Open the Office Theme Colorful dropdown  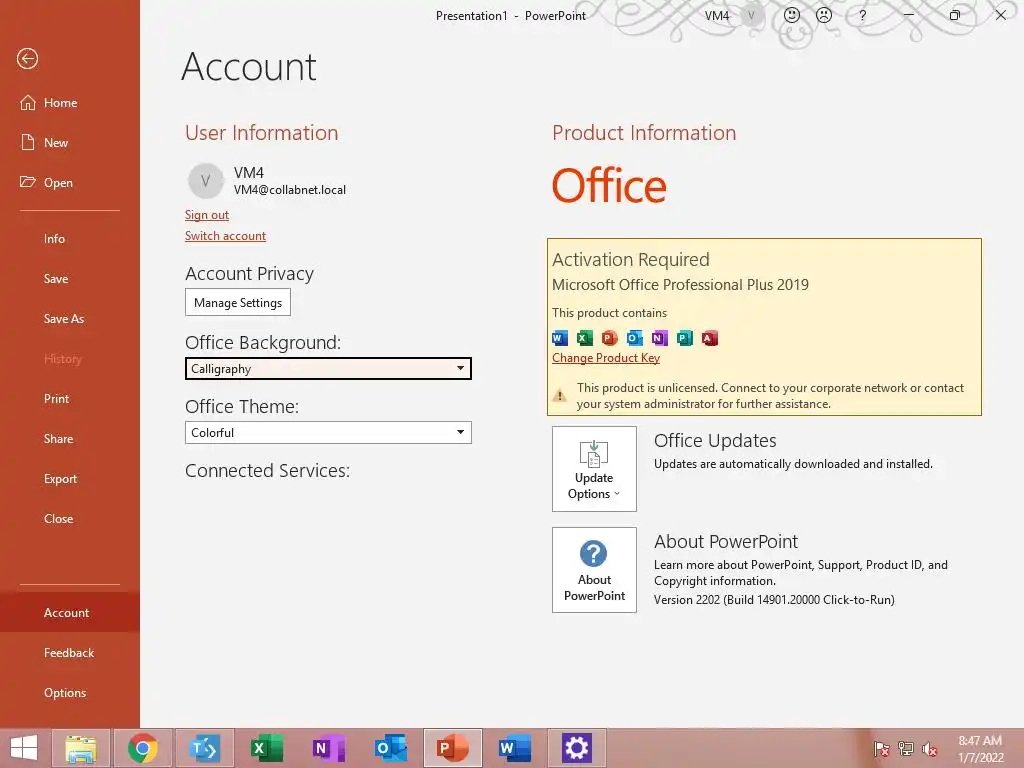(328, 432)
